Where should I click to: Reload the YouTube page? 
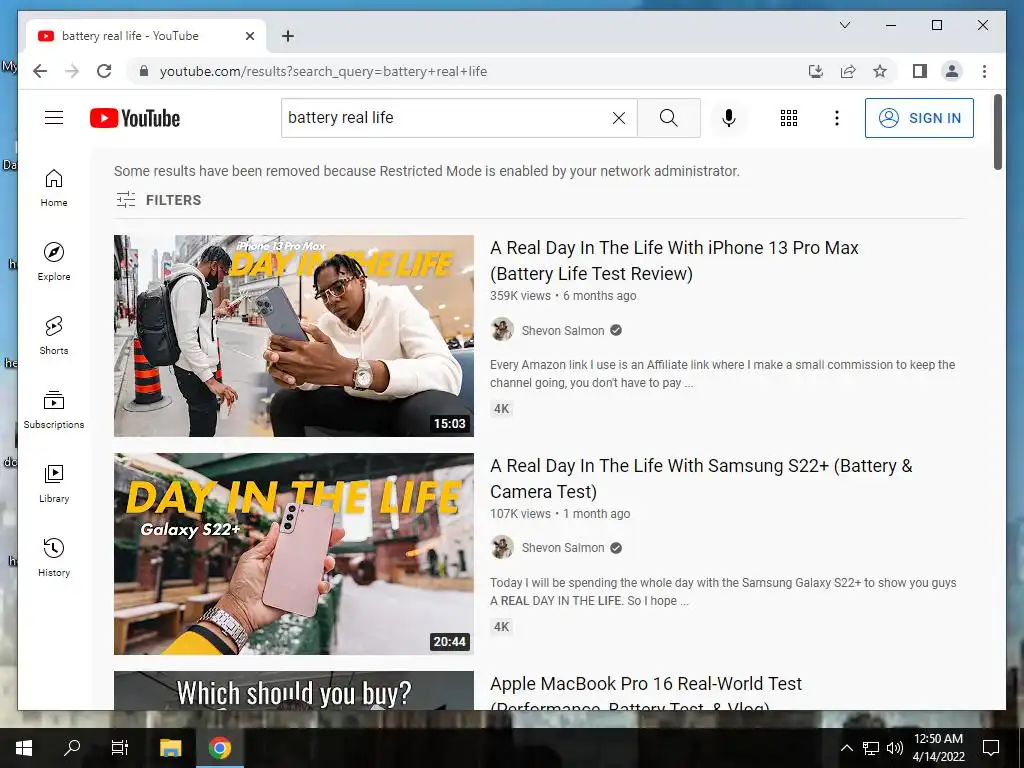click(104, 71)
